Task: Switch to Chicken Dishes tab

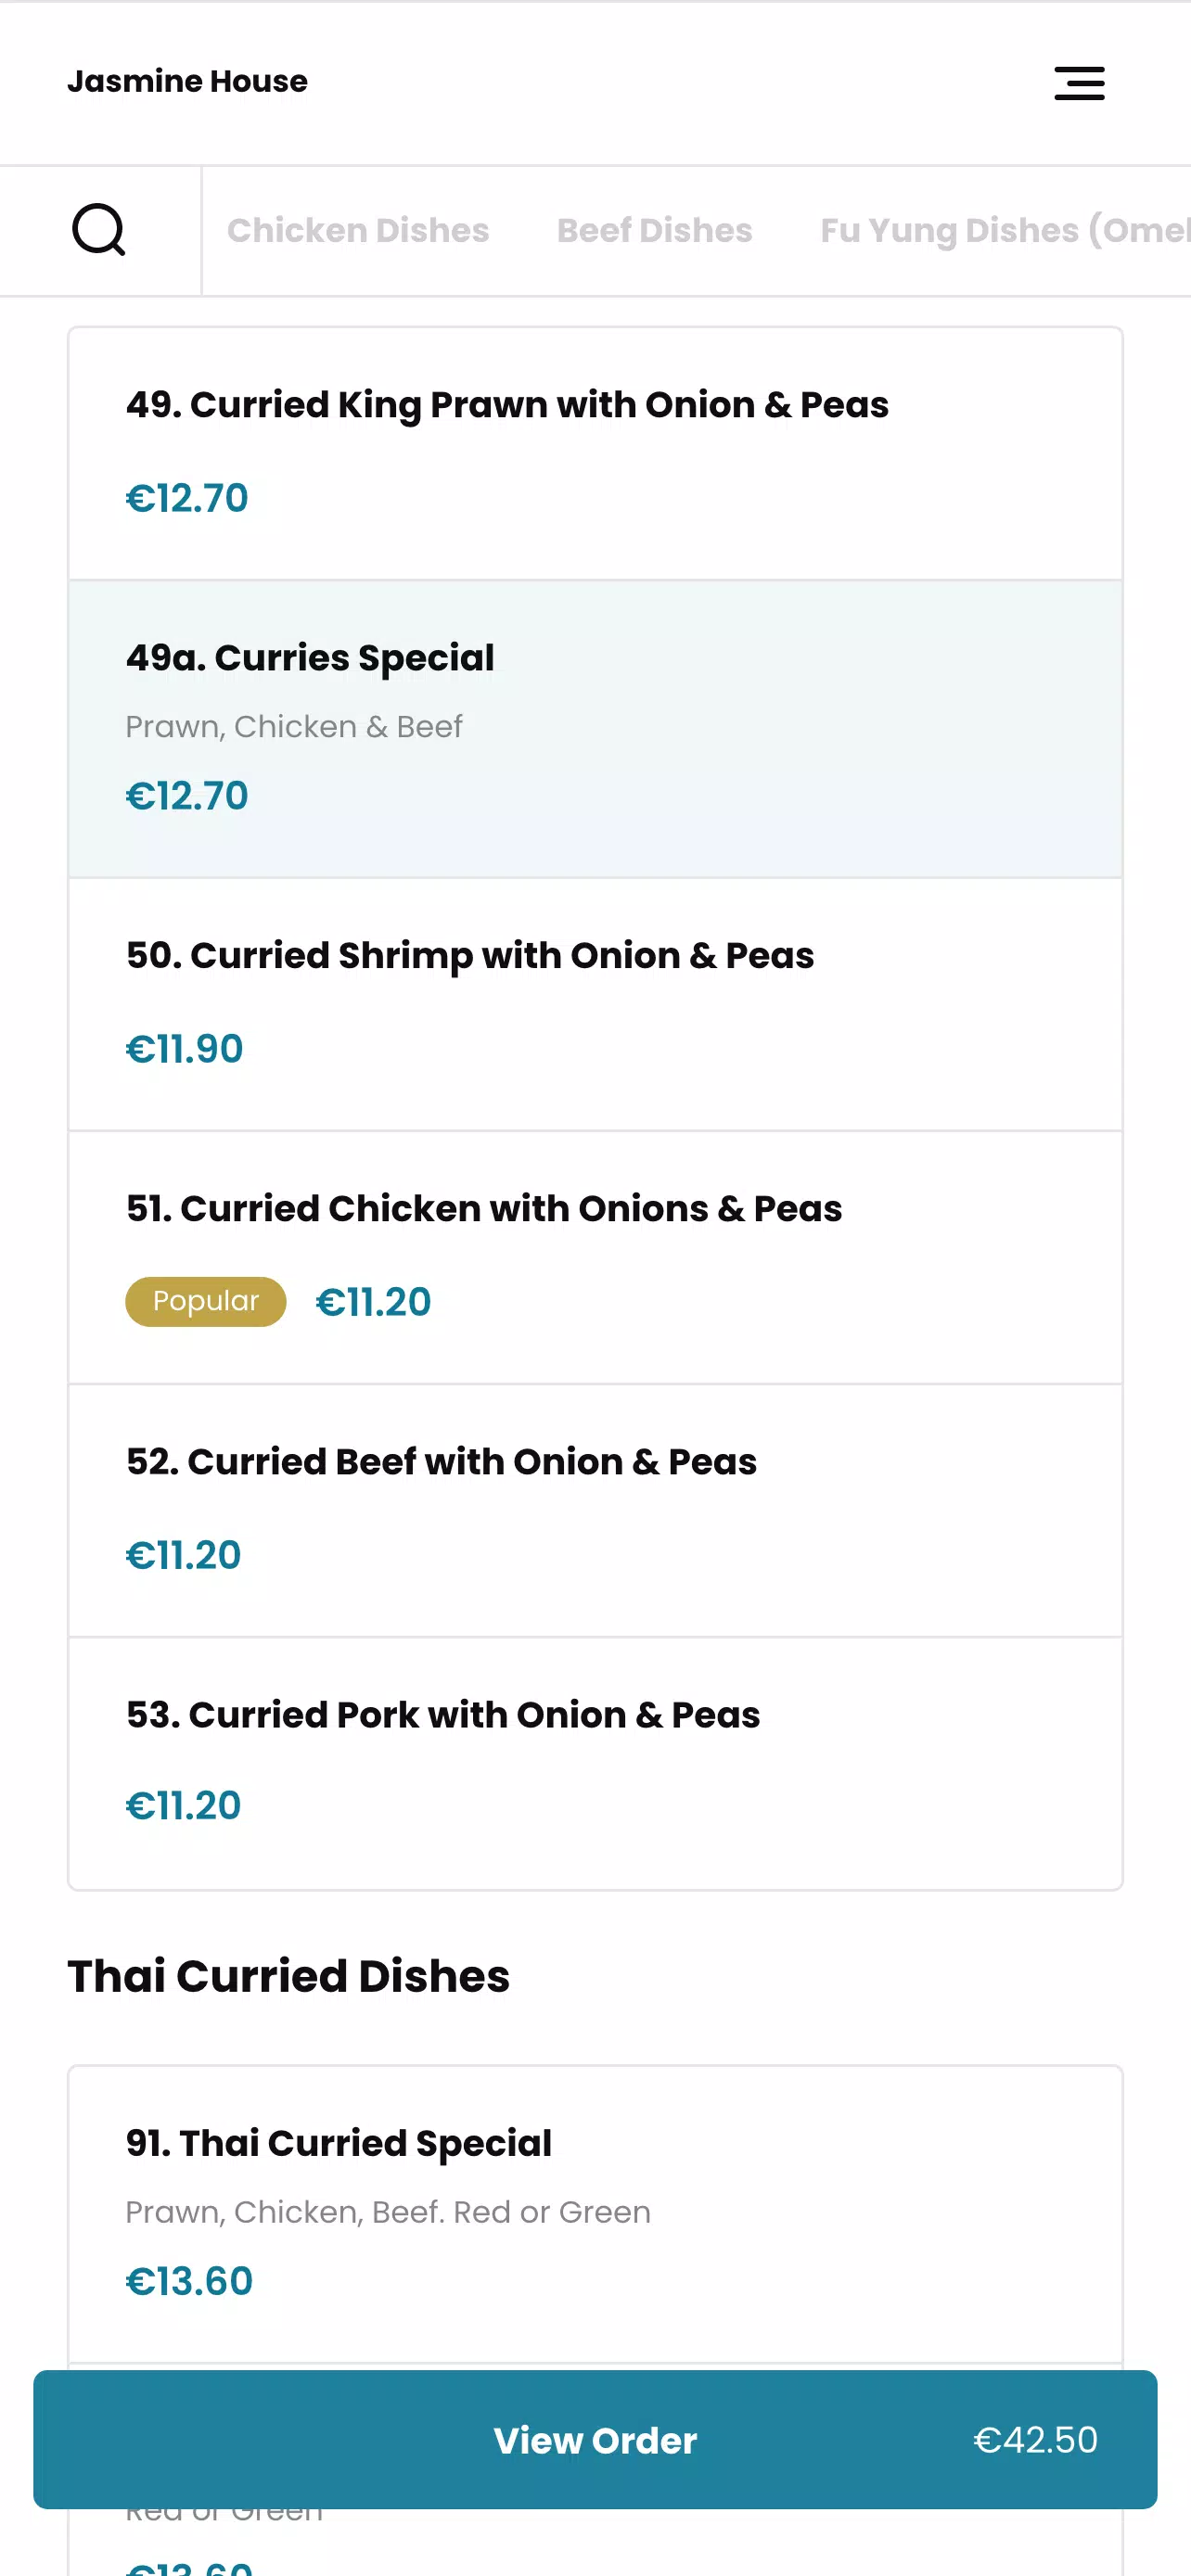Action: click(x=358, y=230)
